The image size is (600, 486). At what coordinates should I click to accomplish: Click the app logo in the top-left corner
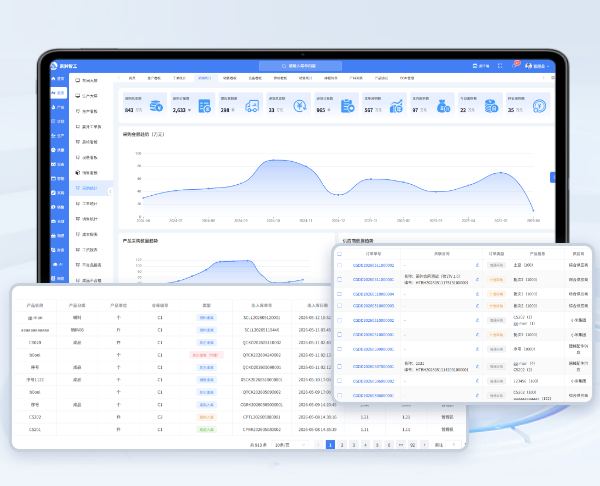54,66
